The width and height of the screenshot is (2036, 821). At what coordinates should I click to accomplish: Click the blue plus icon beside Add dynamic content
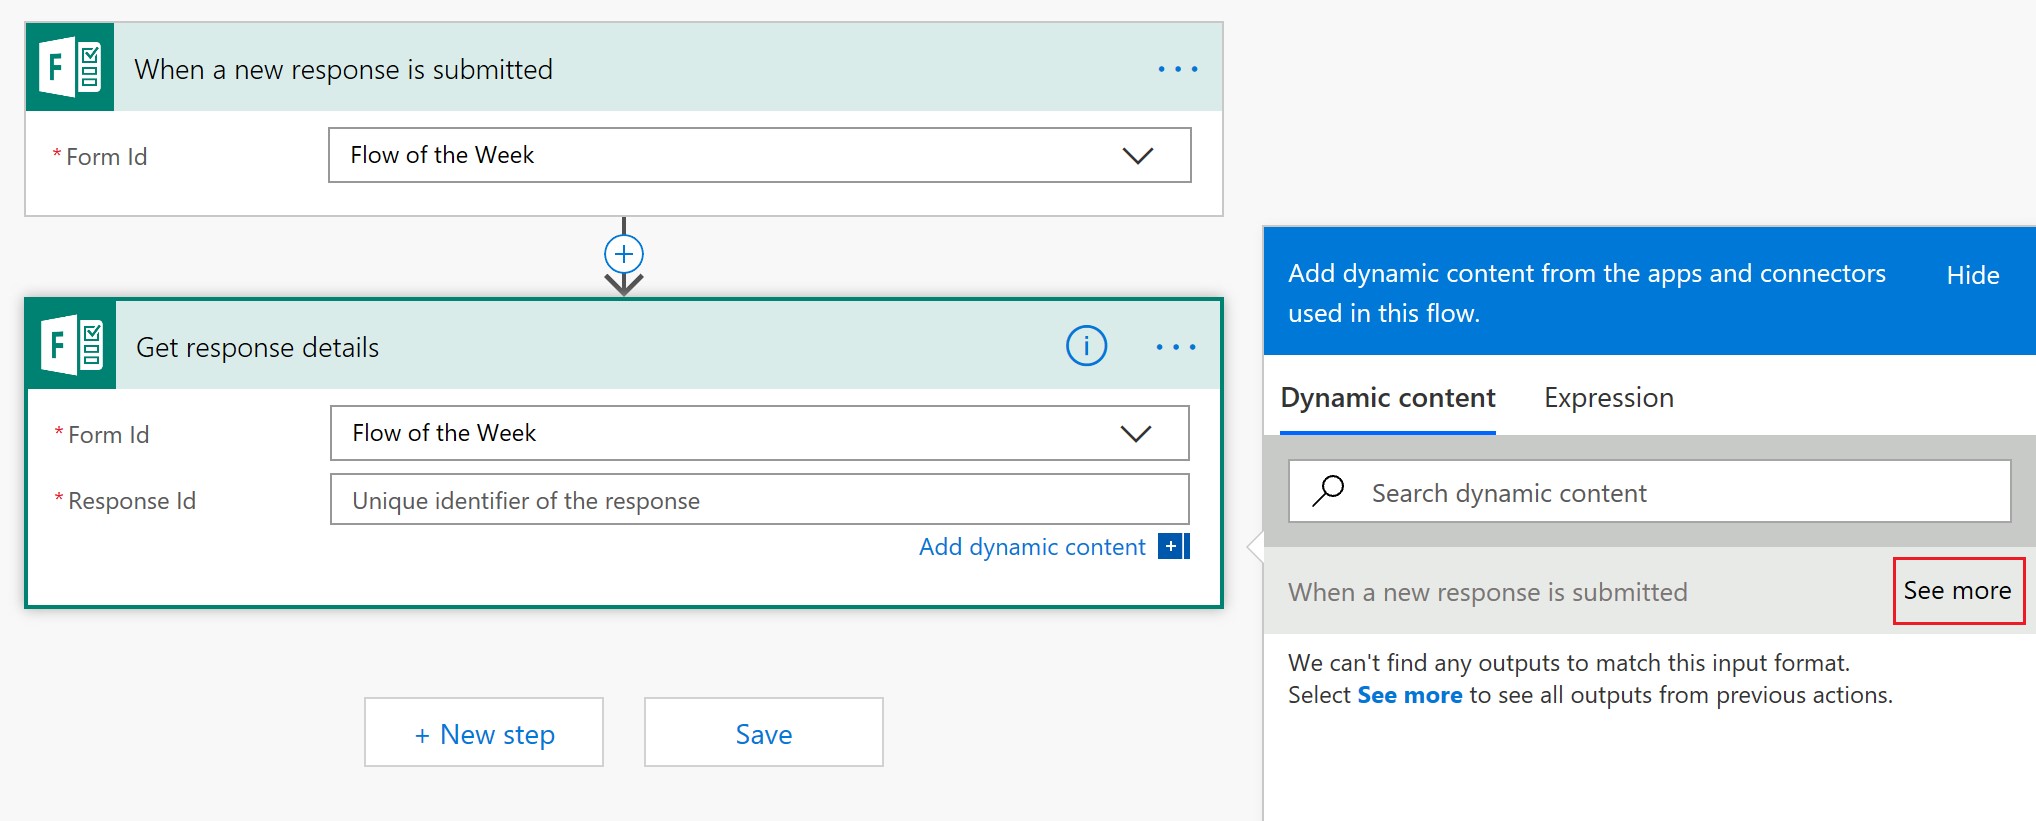(x=1172, y=546)
